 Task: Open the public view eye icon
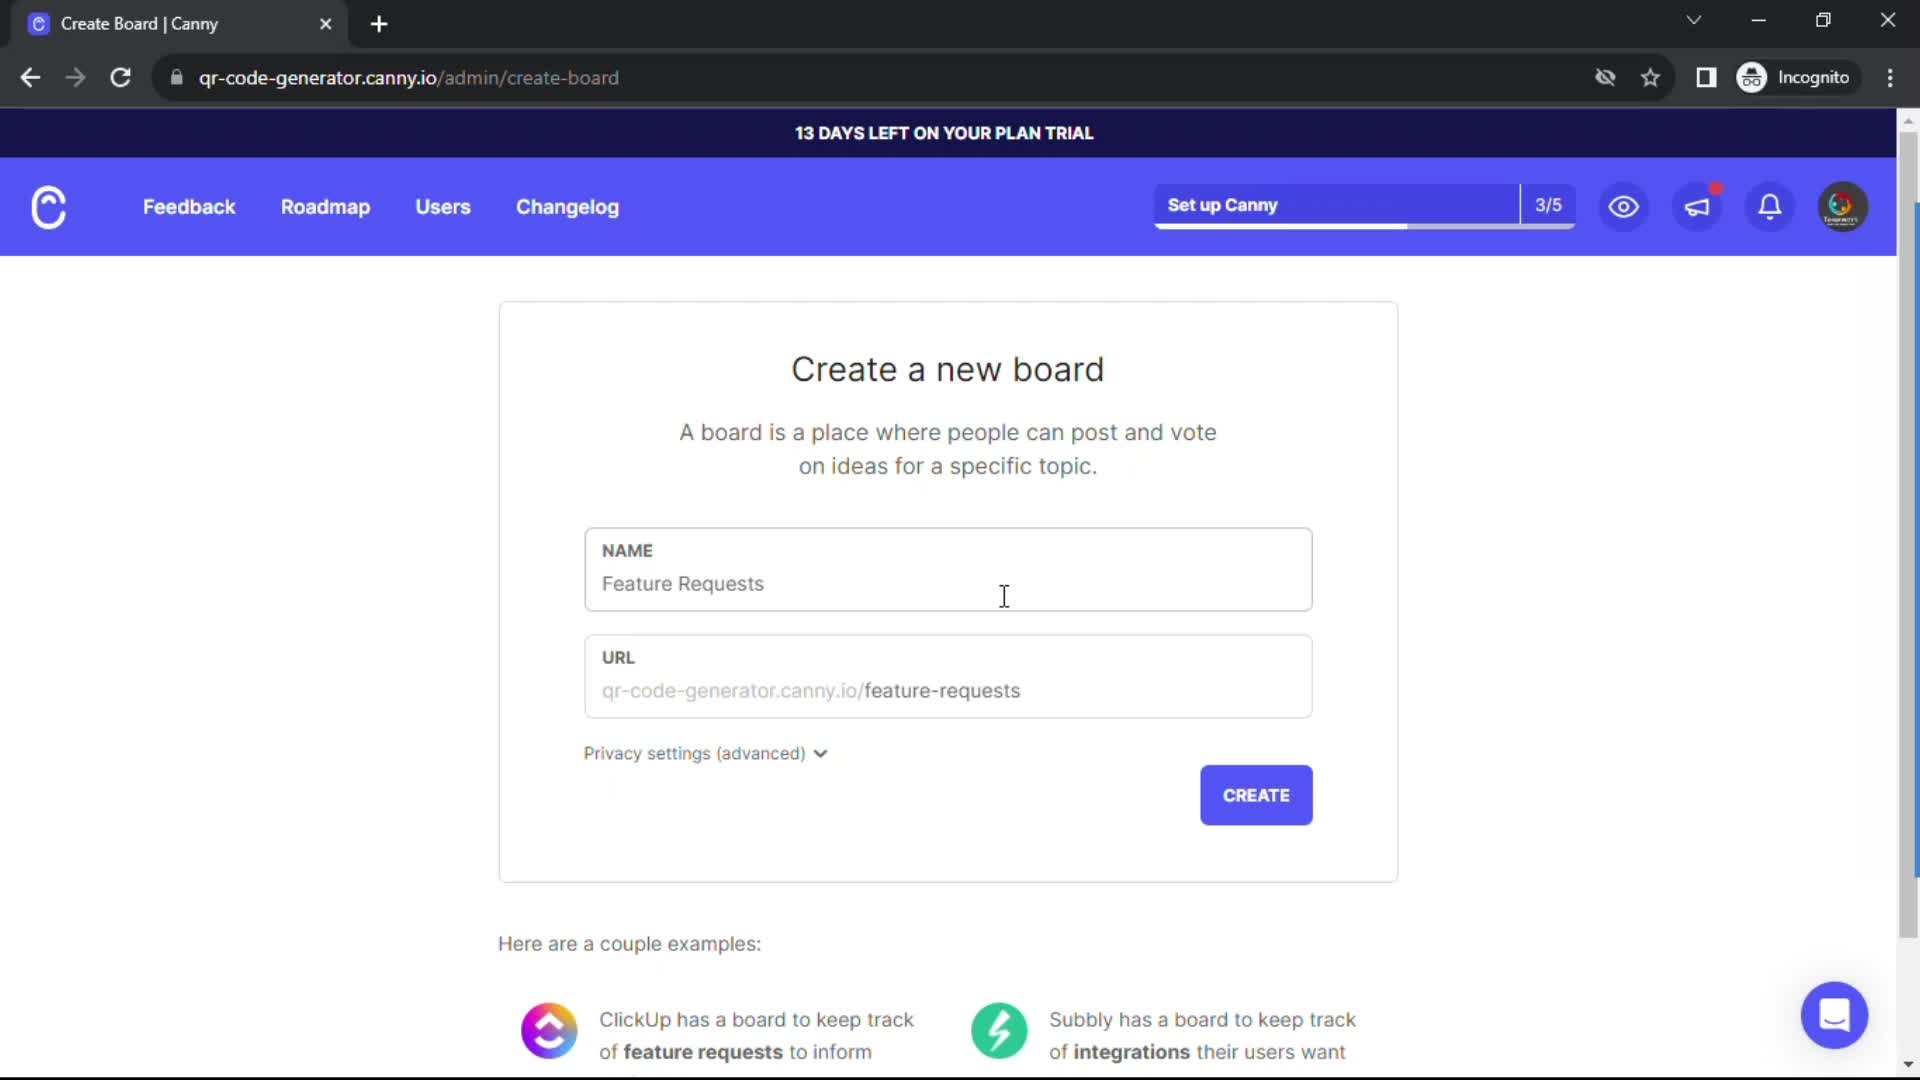coord(1623,207)
